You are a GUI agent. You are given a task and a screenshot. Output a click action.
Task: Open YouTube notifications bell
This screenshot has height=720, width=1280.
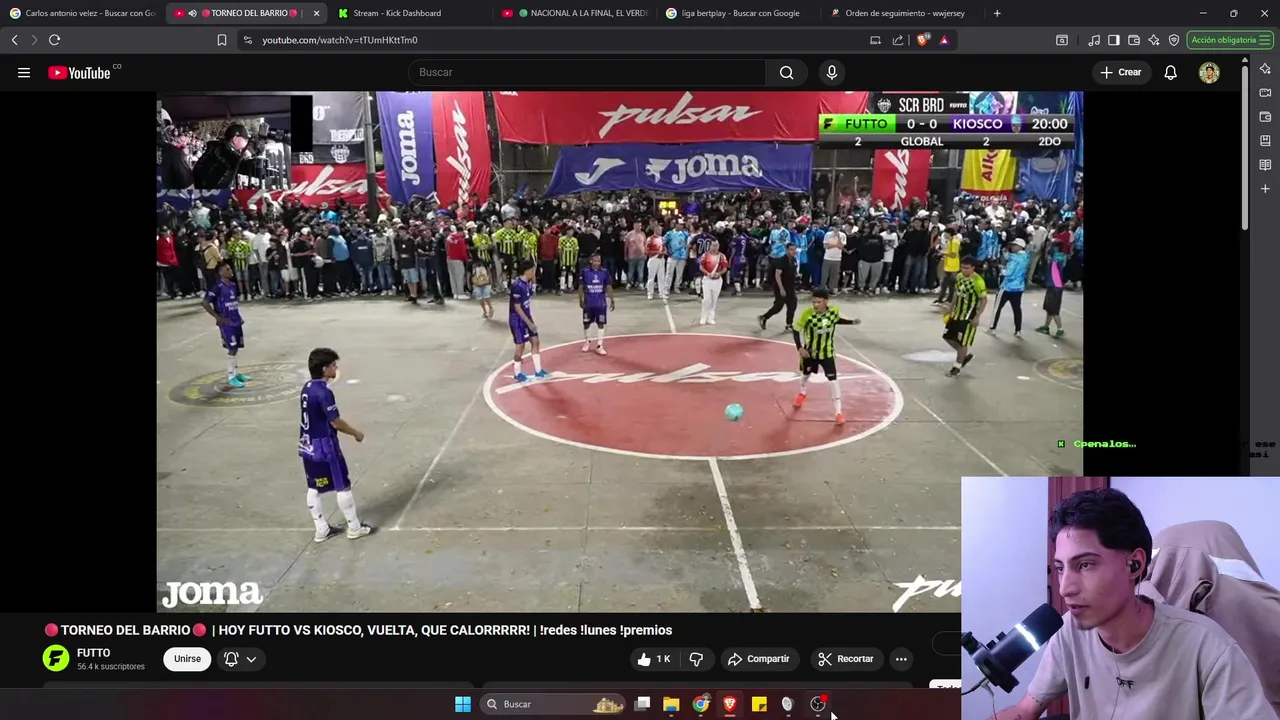click(1170, 72)
